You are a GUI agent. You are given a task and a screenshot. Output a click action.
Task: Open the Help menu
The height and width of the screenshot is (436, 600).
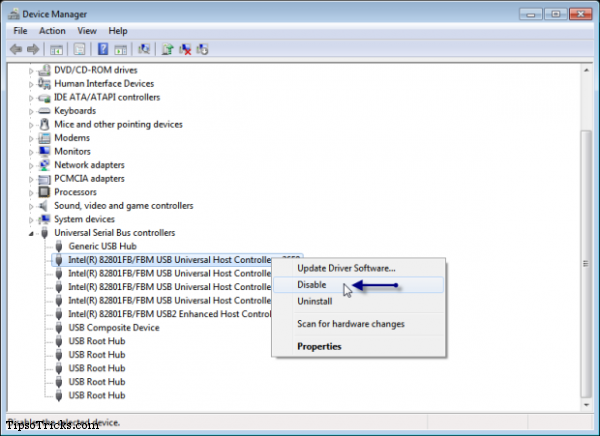[x=117, y=31]
